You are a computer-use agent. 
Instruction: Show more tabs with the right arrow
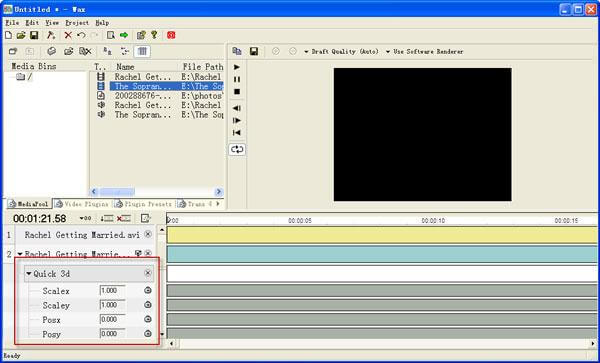tap(218, 204)
